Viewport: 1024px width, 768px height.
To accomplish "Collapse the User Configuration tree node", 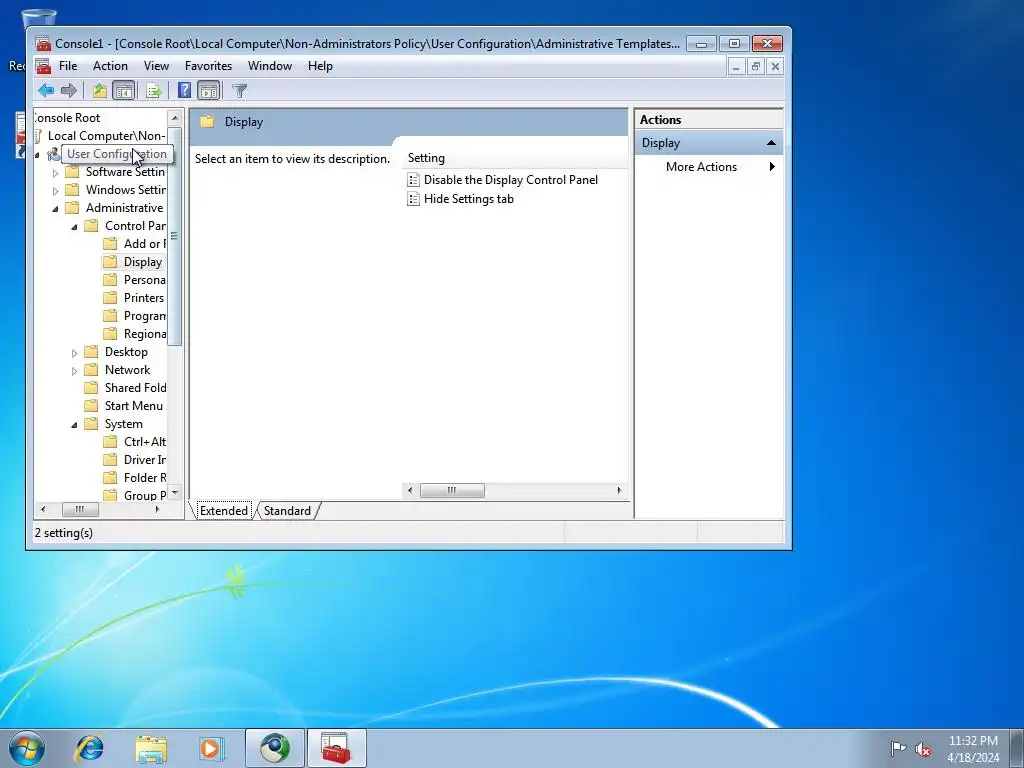I will (x=37, y=155).
